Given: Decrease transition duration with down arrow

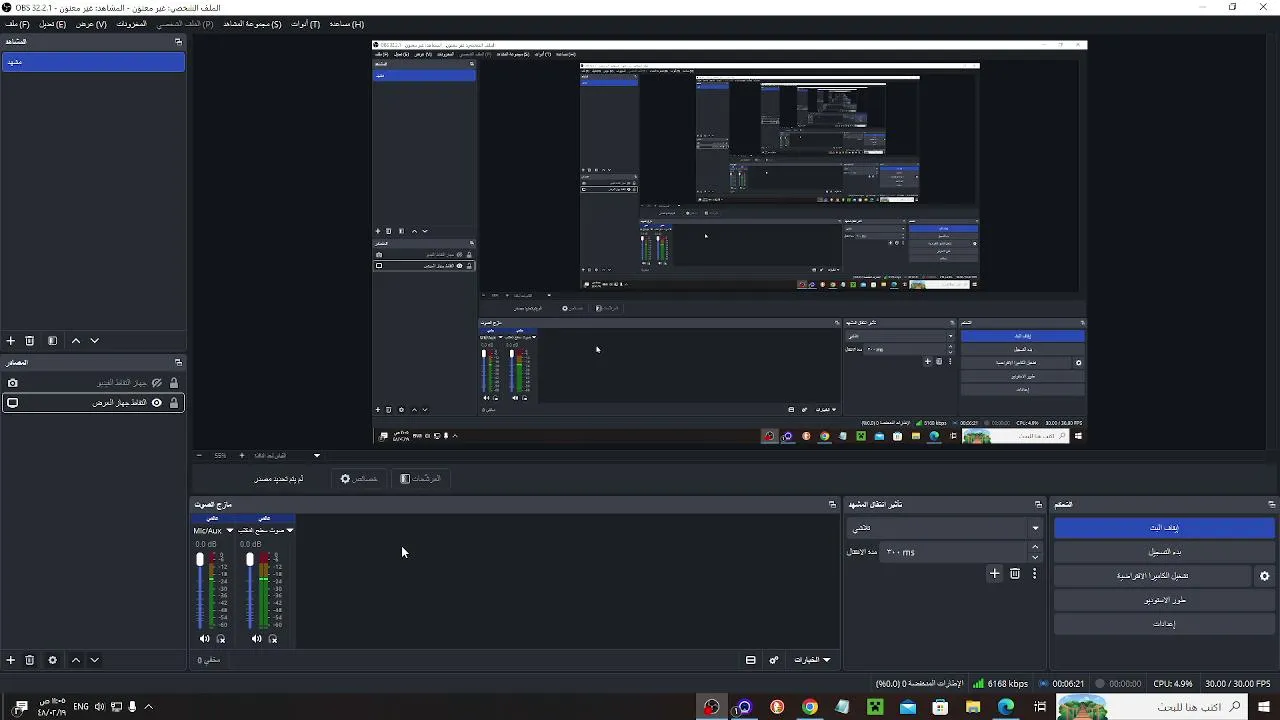Looking at the screenshot, I should point(1035,557).
